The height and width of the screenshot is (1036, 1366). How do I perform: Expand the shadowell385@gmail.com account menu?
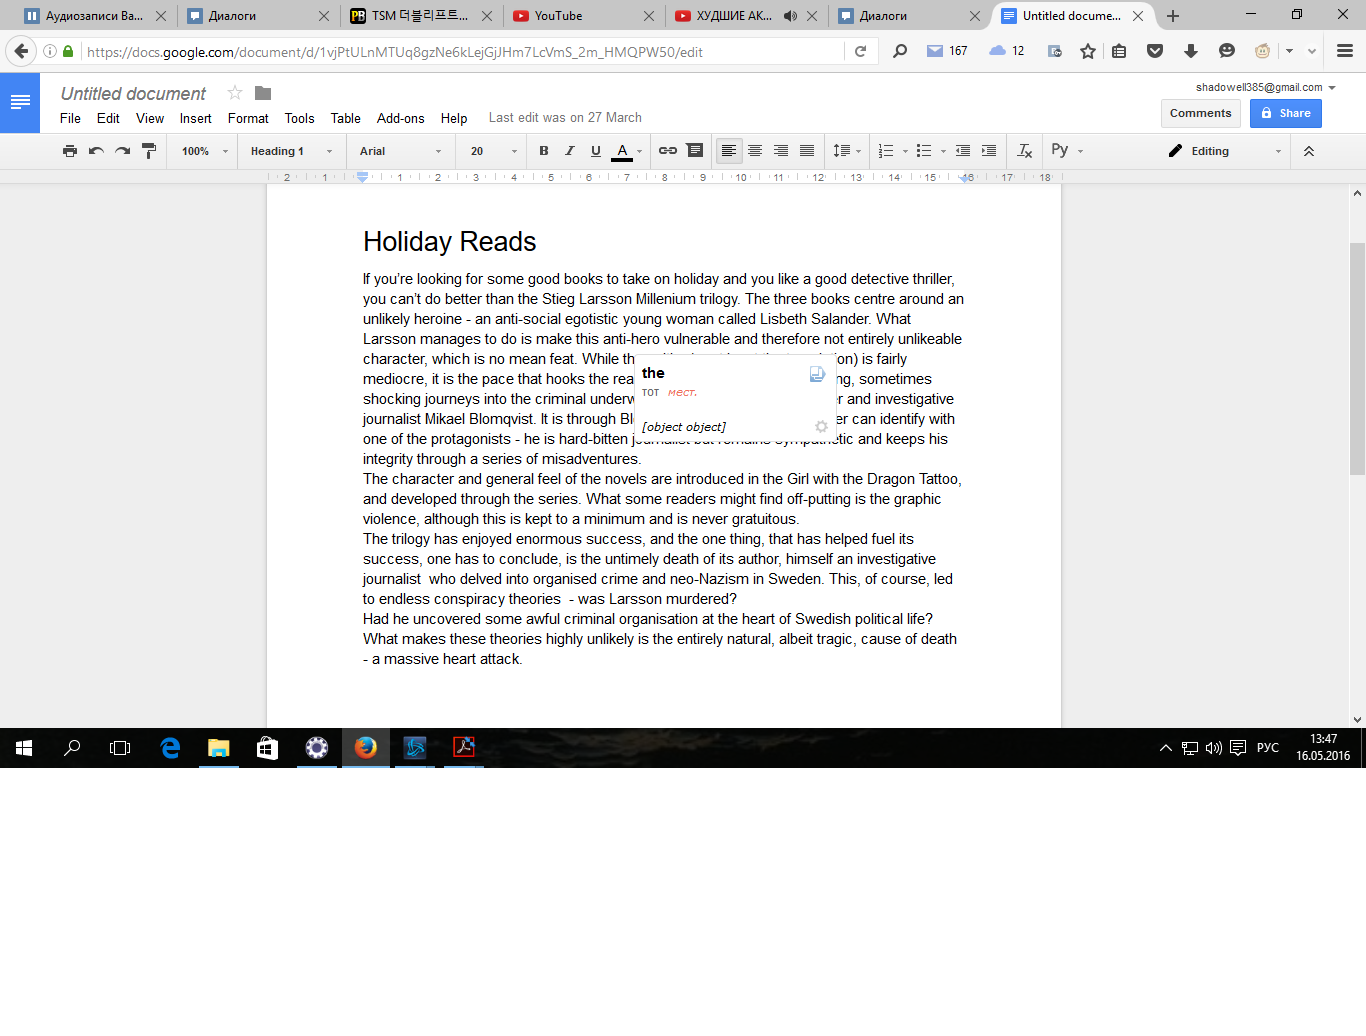pyautogui.click(x=1266, y=87)
